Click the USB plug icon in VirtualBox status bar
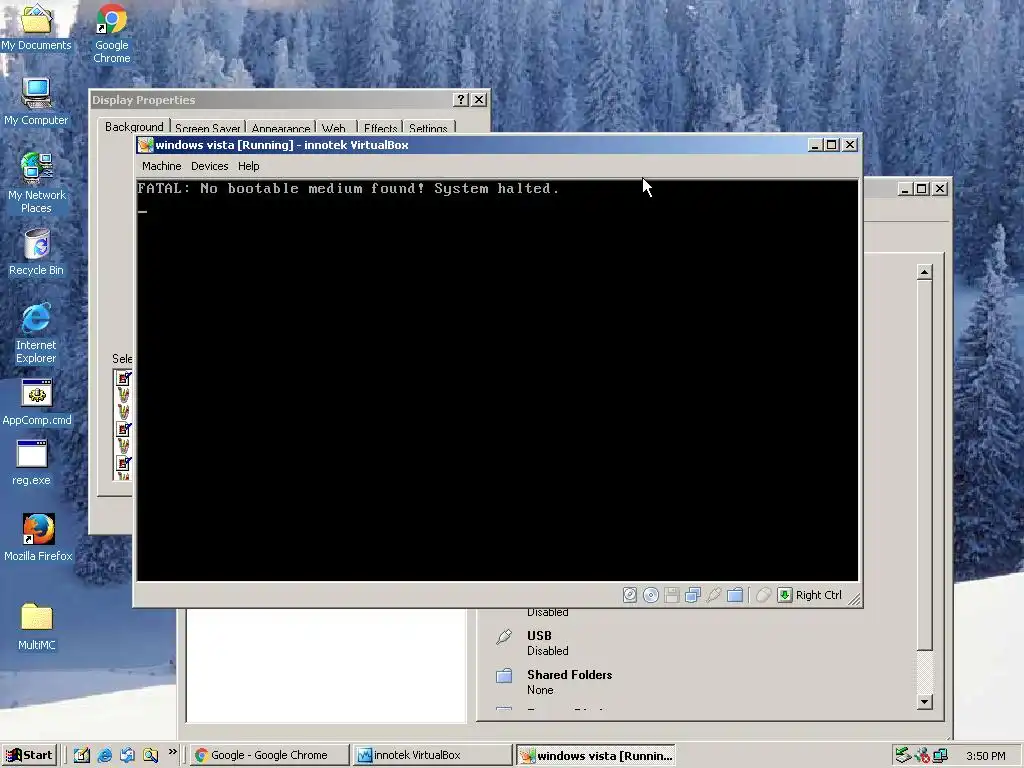Screen dimensions: 1024x768 coord(714,595)
